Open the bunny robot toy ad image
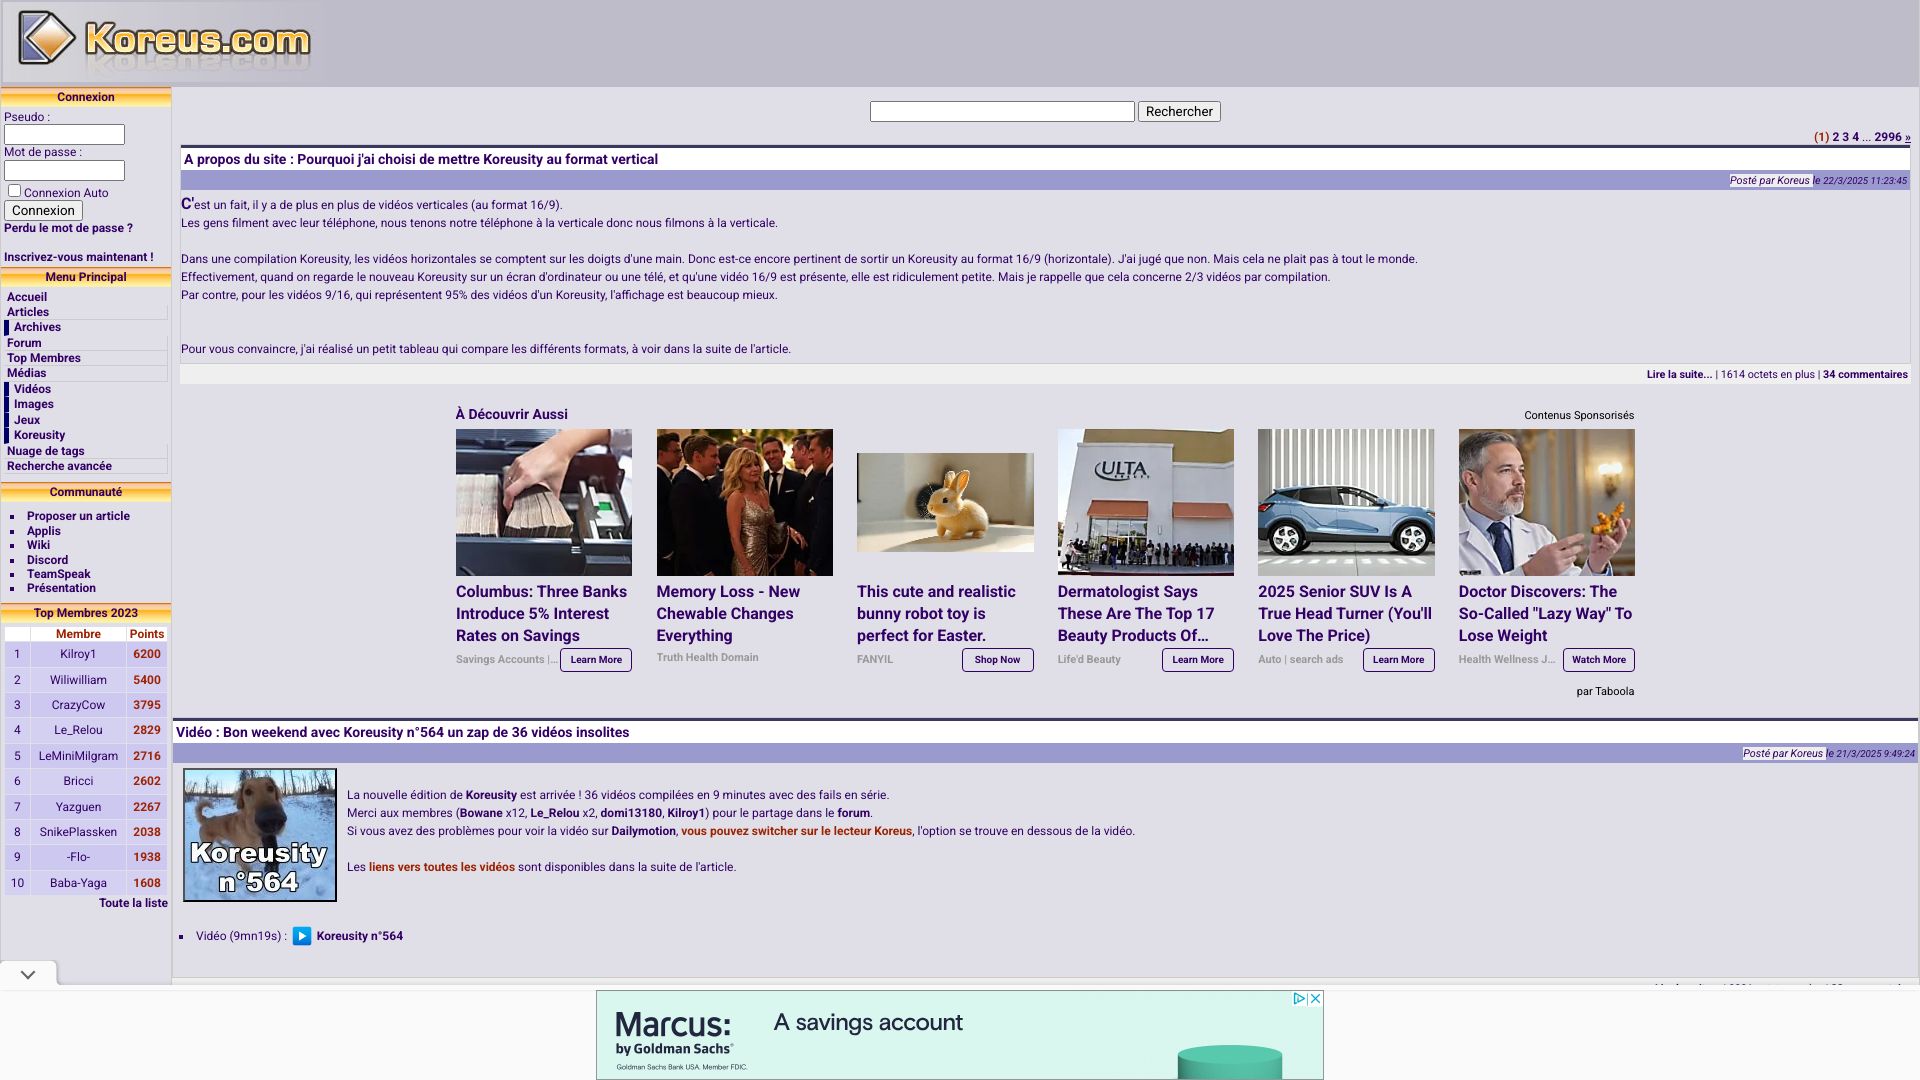Viewport: 1920px width, 1080px height. pos(945,502)
